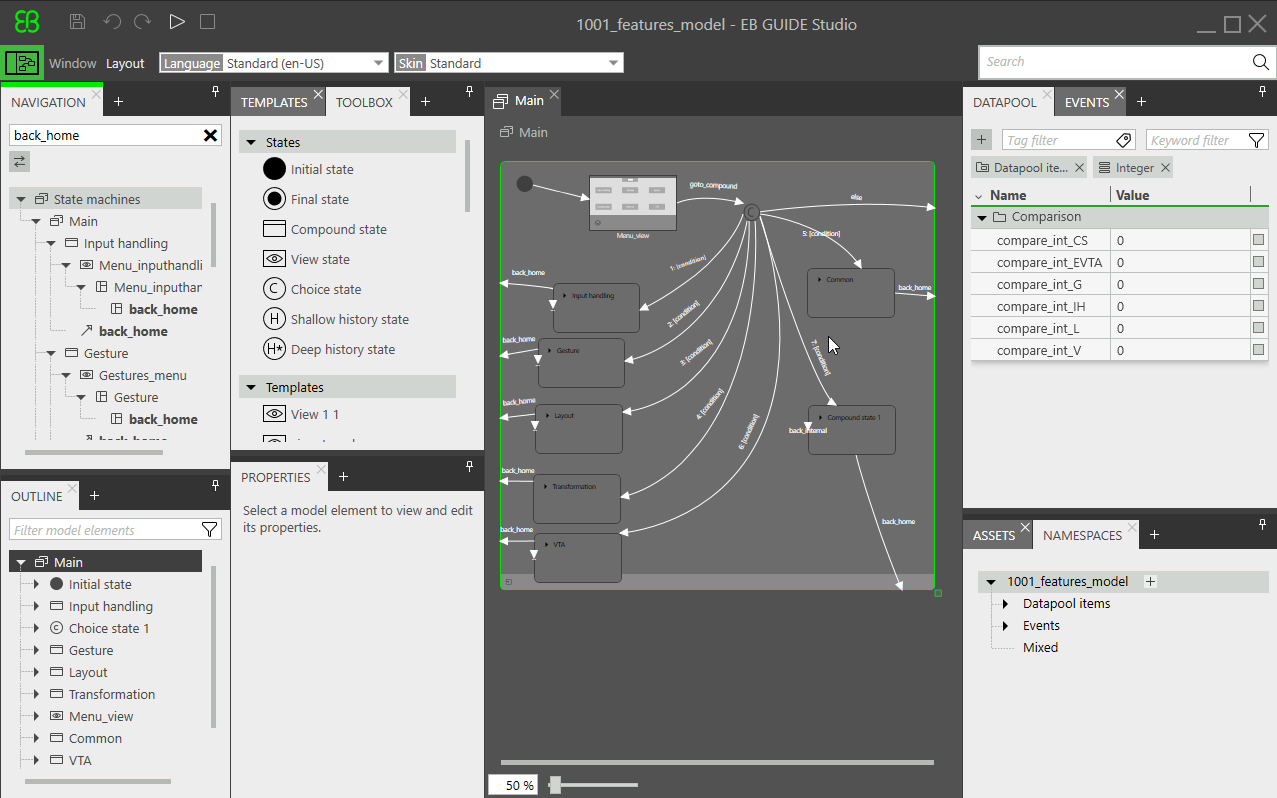Switch to the Toolbox tab
1277x798 pixels.
coord(364,102)
